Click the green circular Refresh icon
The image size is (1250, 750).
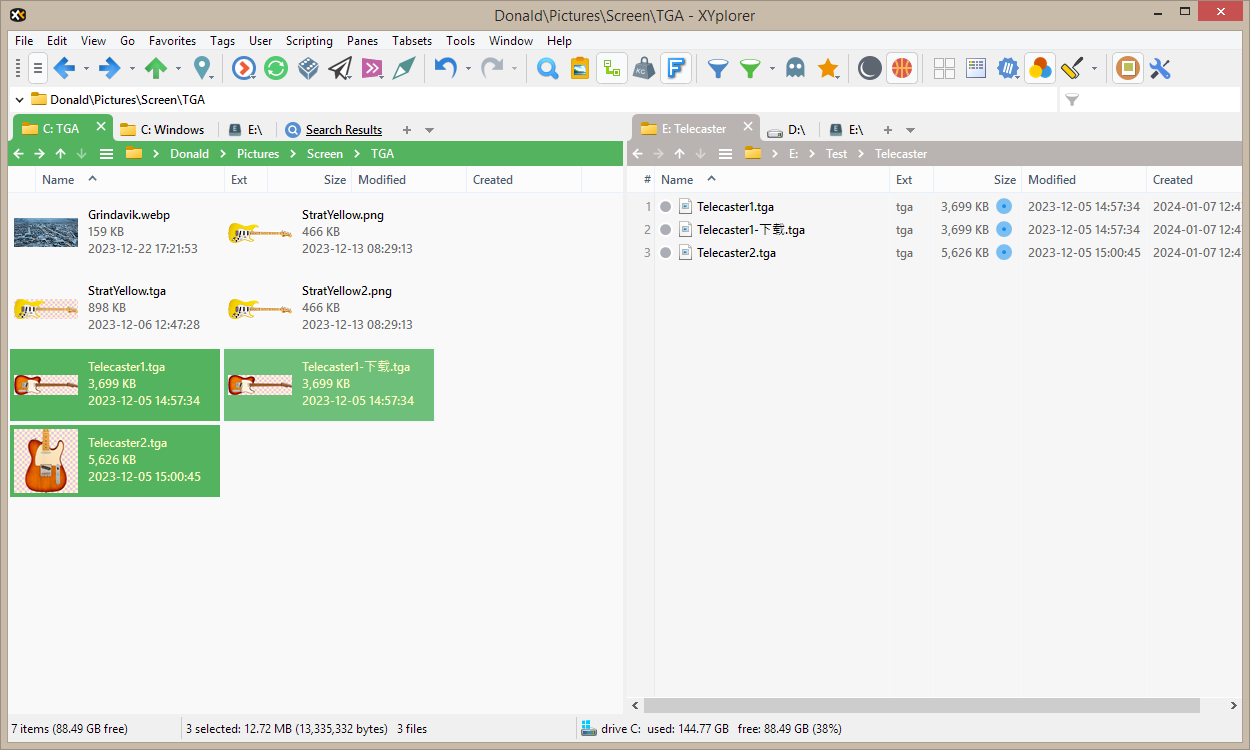coord(276,68)
